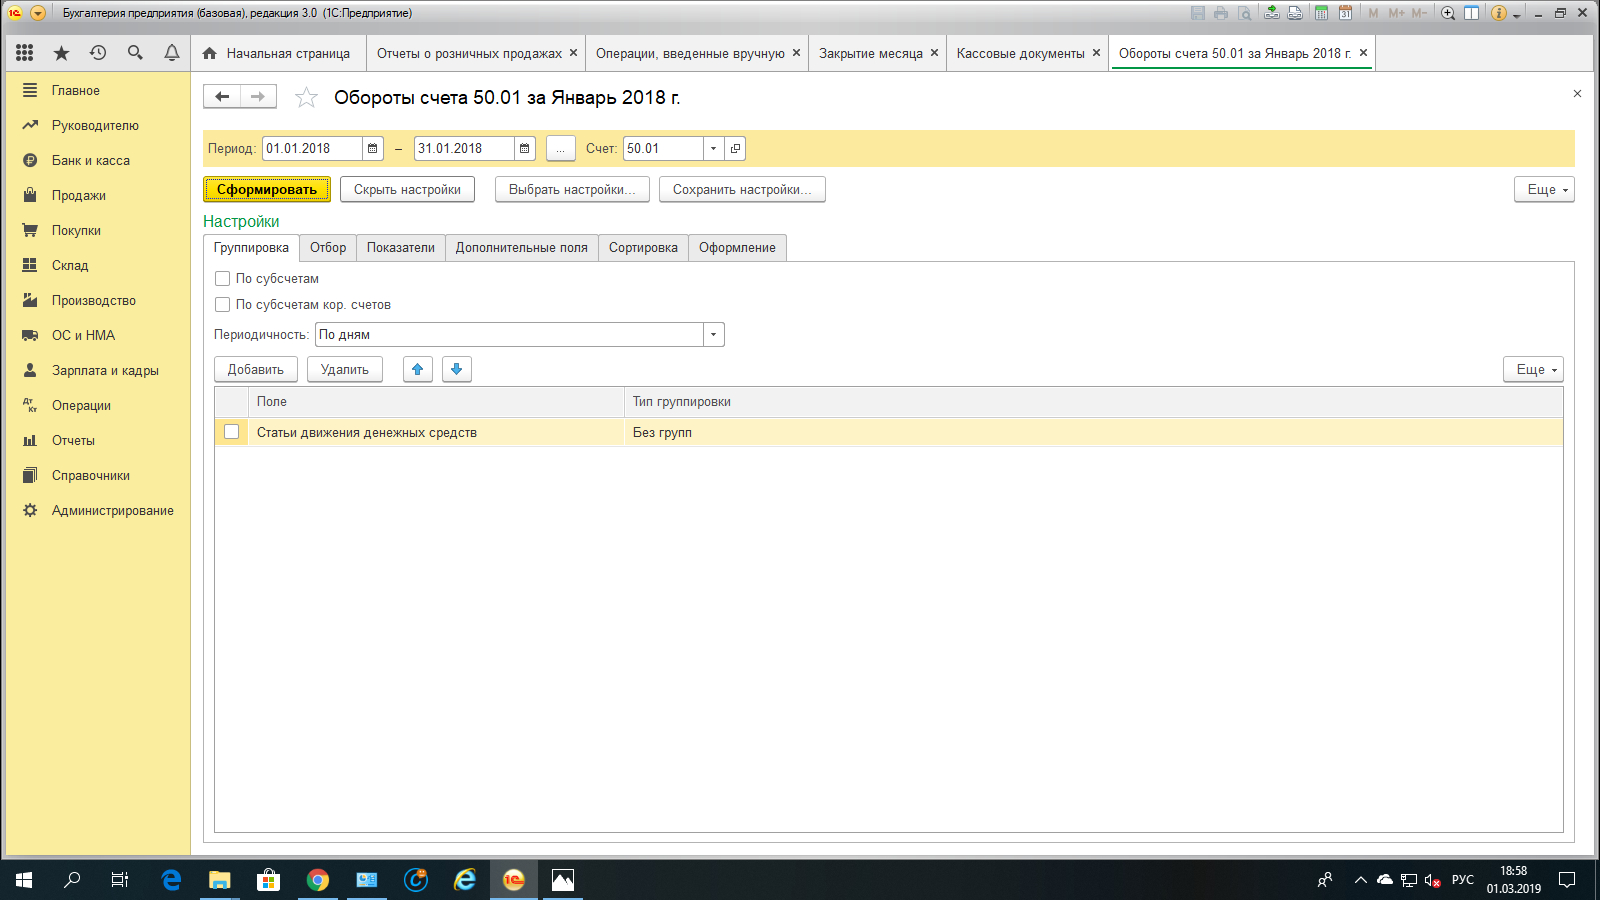Open File Explorer from the taskbar
Screen dimensions: 1600x900
pyautogui.click(x=220, y=880)
